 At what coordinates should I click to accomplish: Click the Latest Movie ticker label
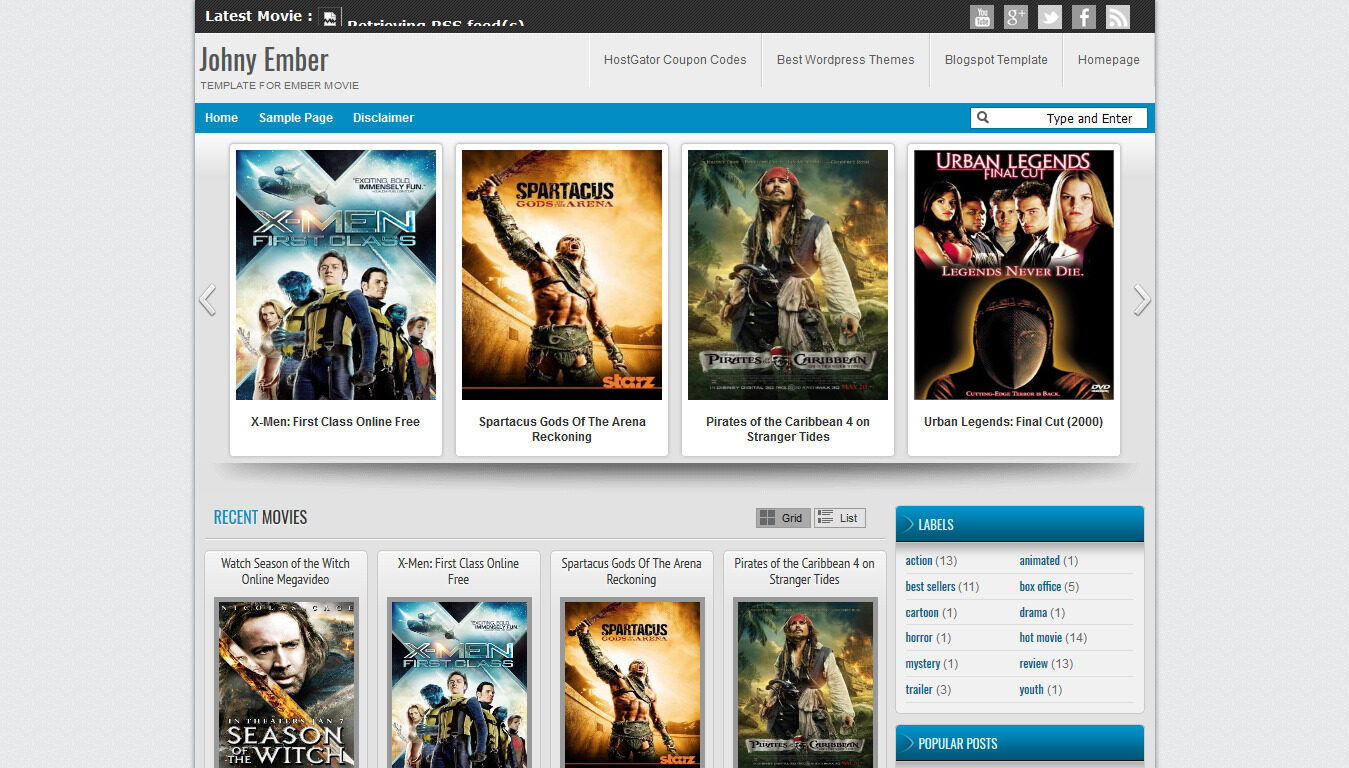(259, 16)
